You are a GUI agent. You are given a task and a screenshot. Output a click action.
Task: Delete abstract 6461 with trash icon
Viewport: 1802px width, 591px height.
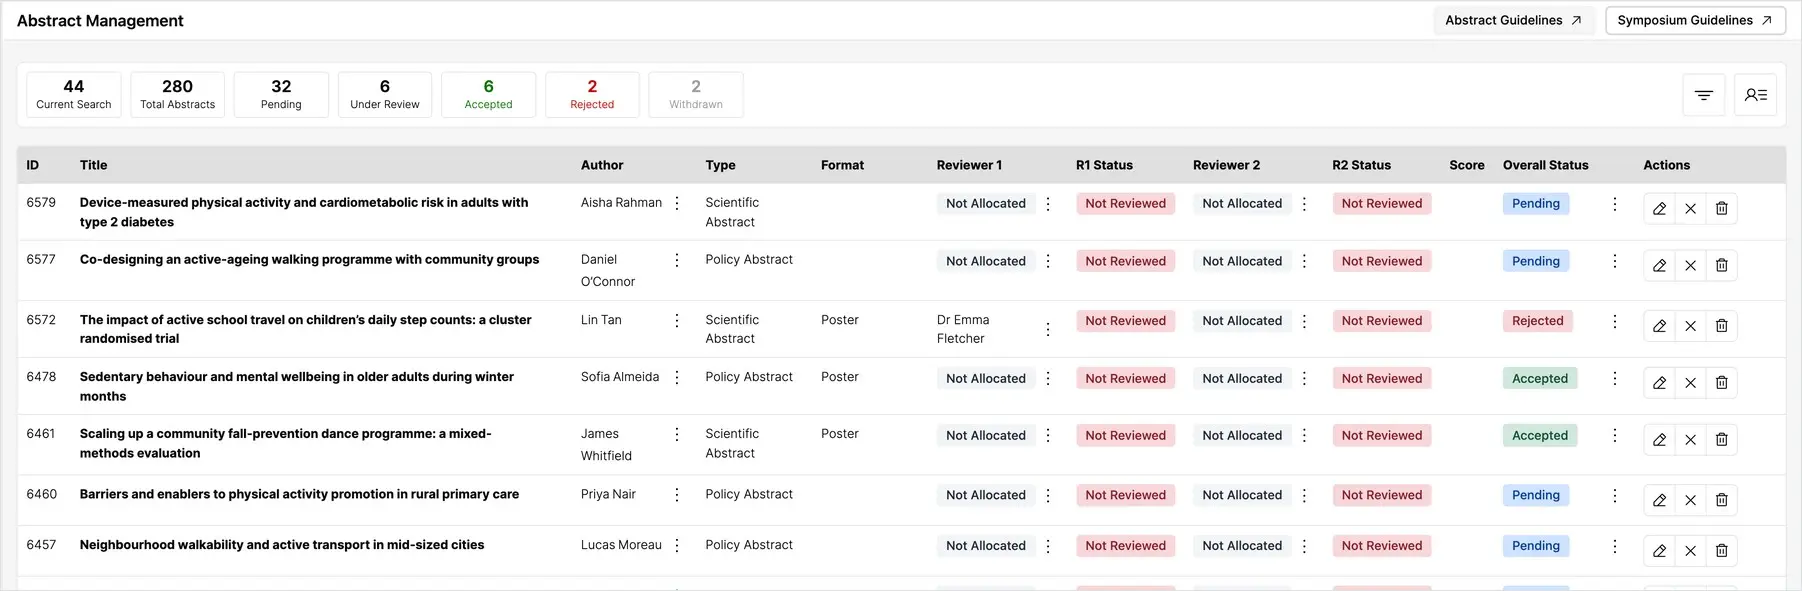[1721, 439]
